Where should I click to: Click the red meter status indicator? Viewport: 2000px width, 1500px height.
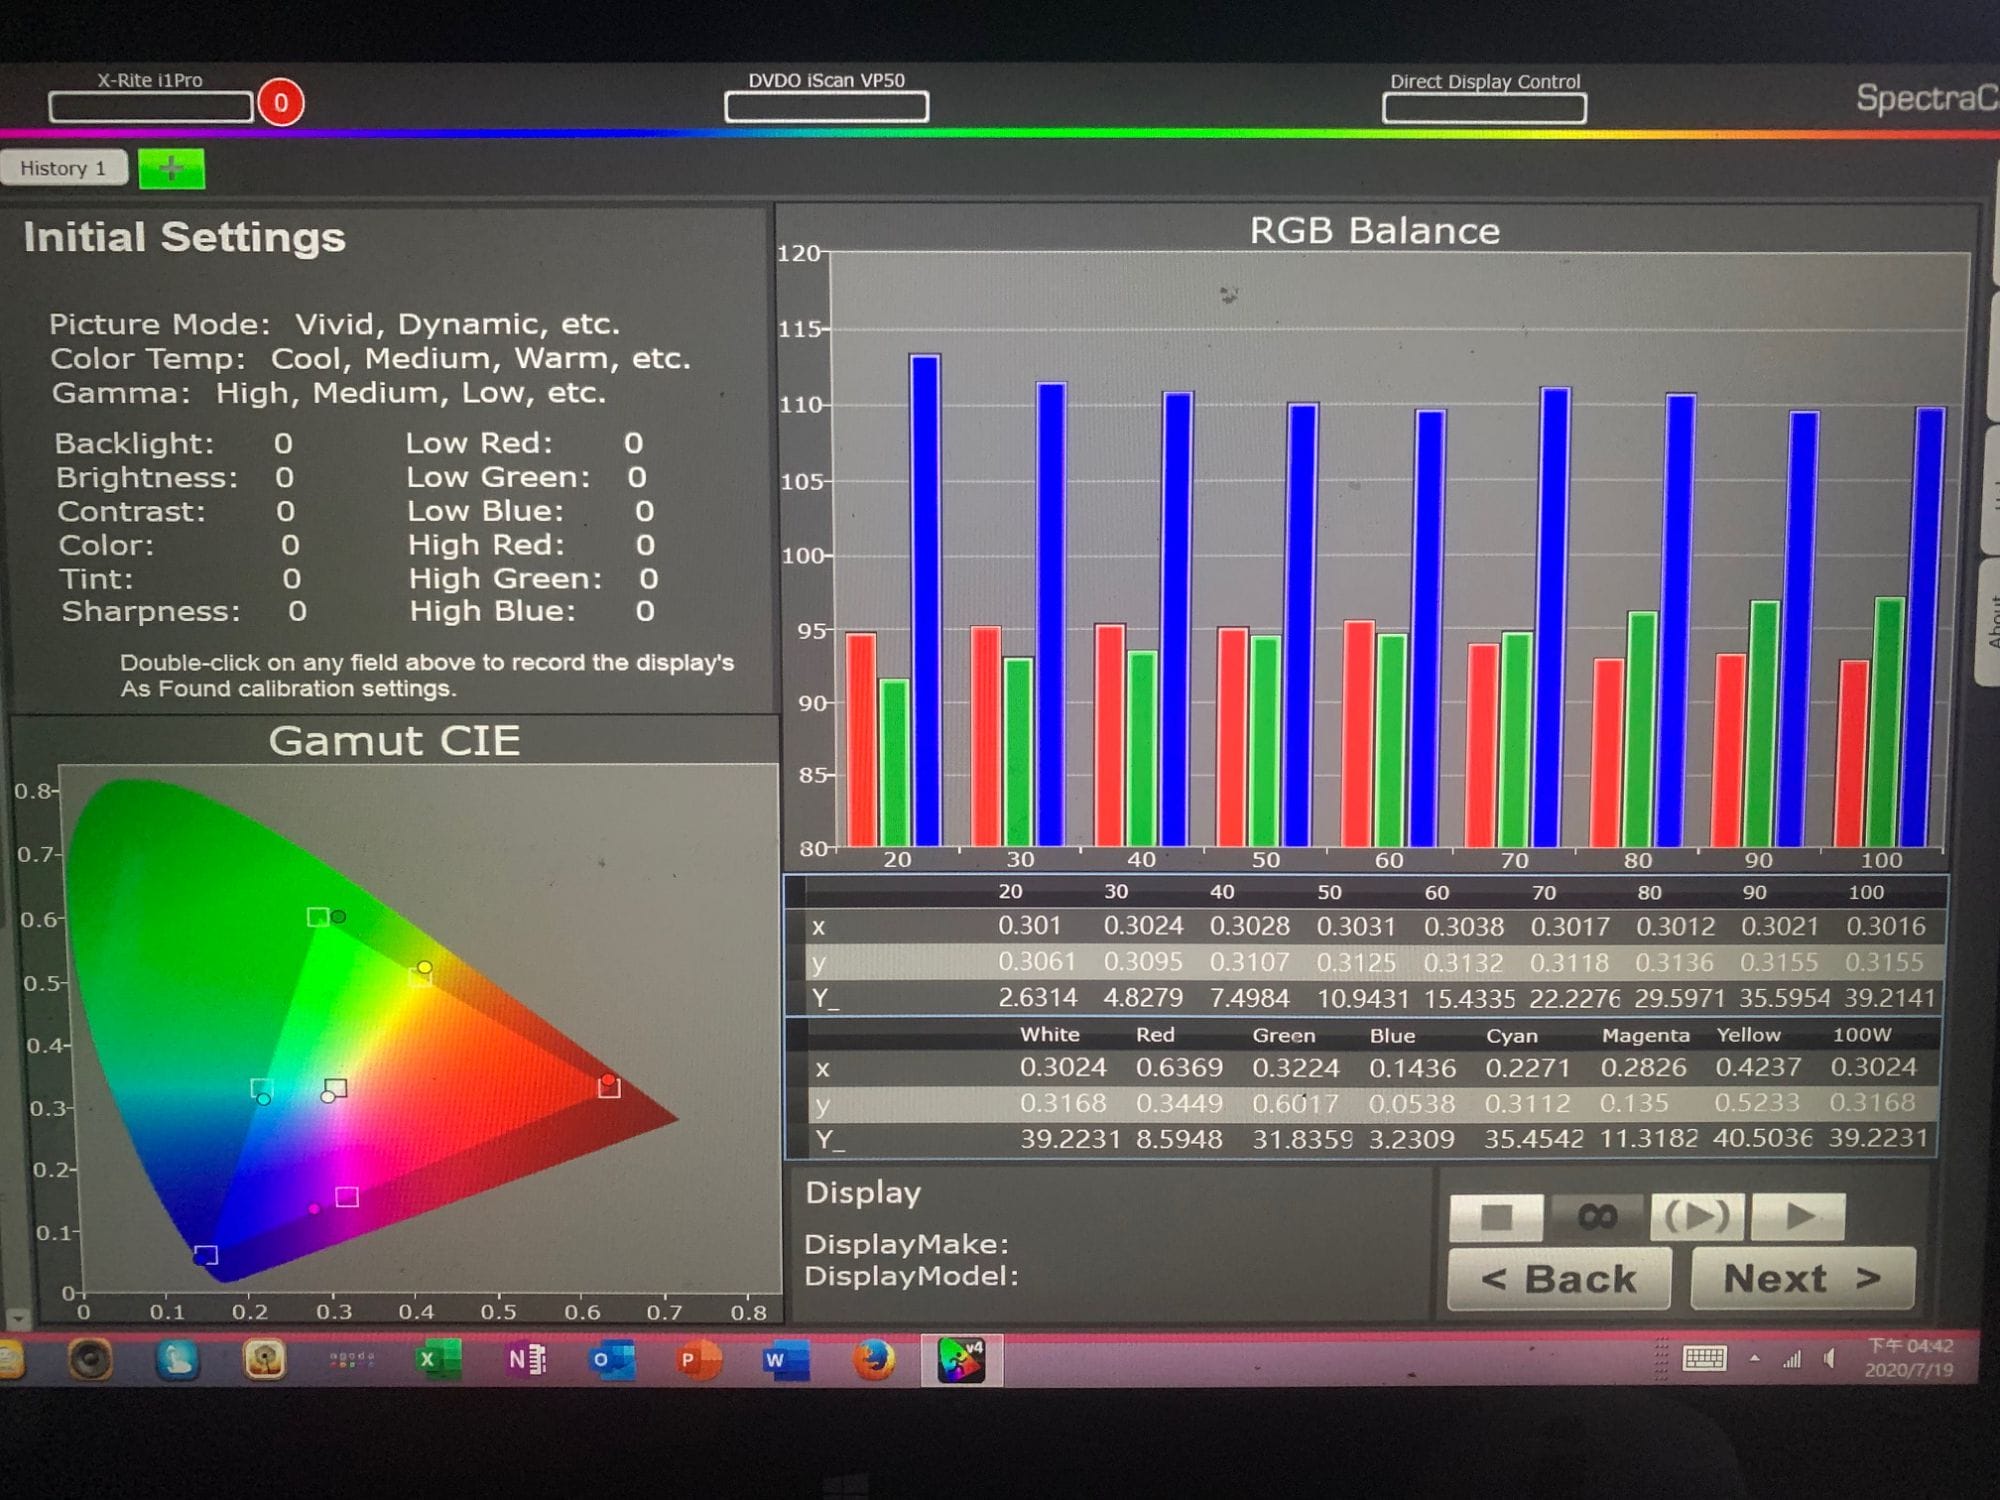pyautogui.click(x=281, y=103)
